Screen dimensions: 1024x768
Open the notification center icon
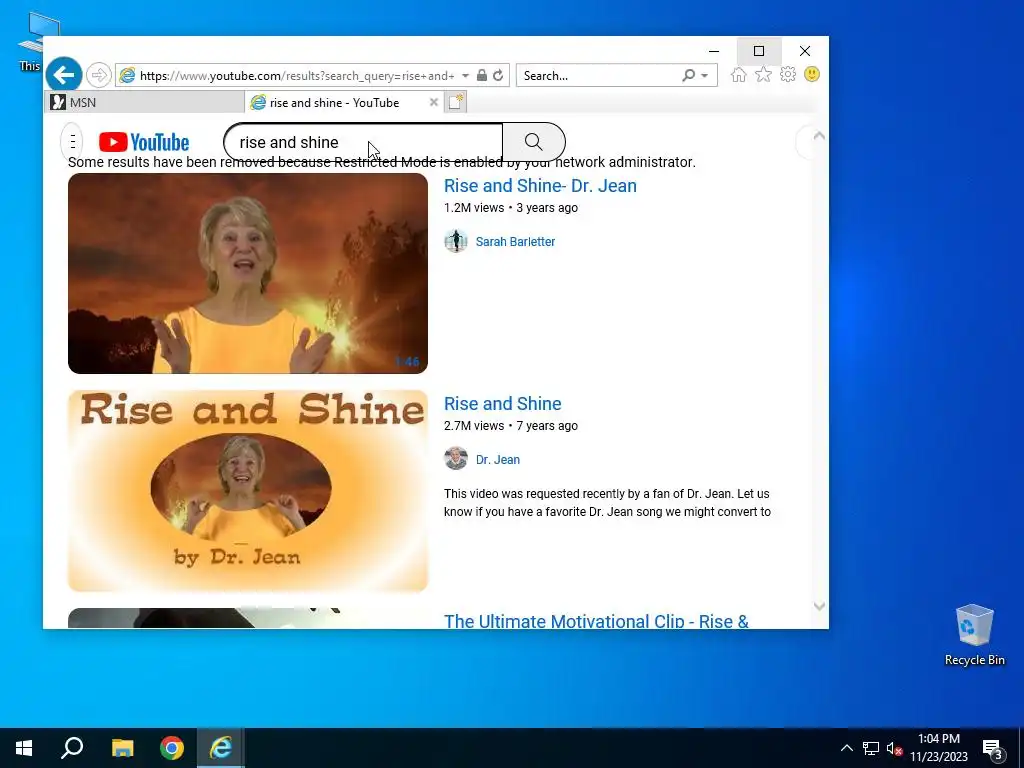[993, 749]
